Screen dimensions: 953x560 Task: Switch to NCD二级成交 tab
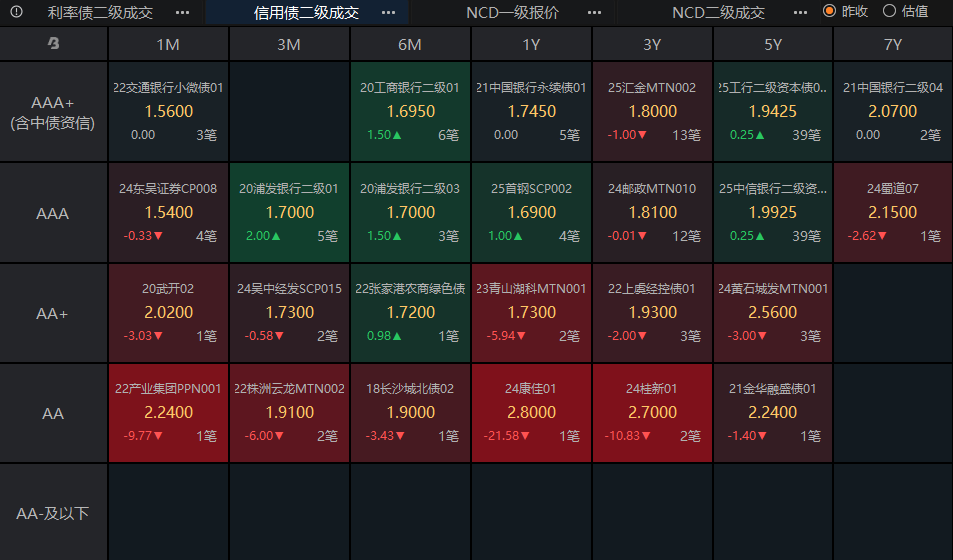(718, 13)
